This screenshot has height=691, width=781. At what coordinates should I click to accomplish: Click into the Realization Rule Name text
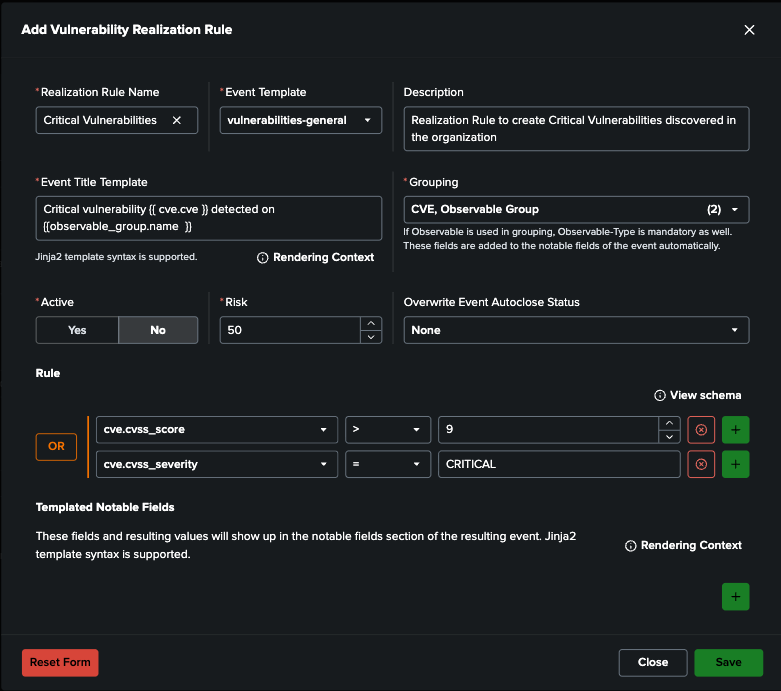(x=100, y=120)
